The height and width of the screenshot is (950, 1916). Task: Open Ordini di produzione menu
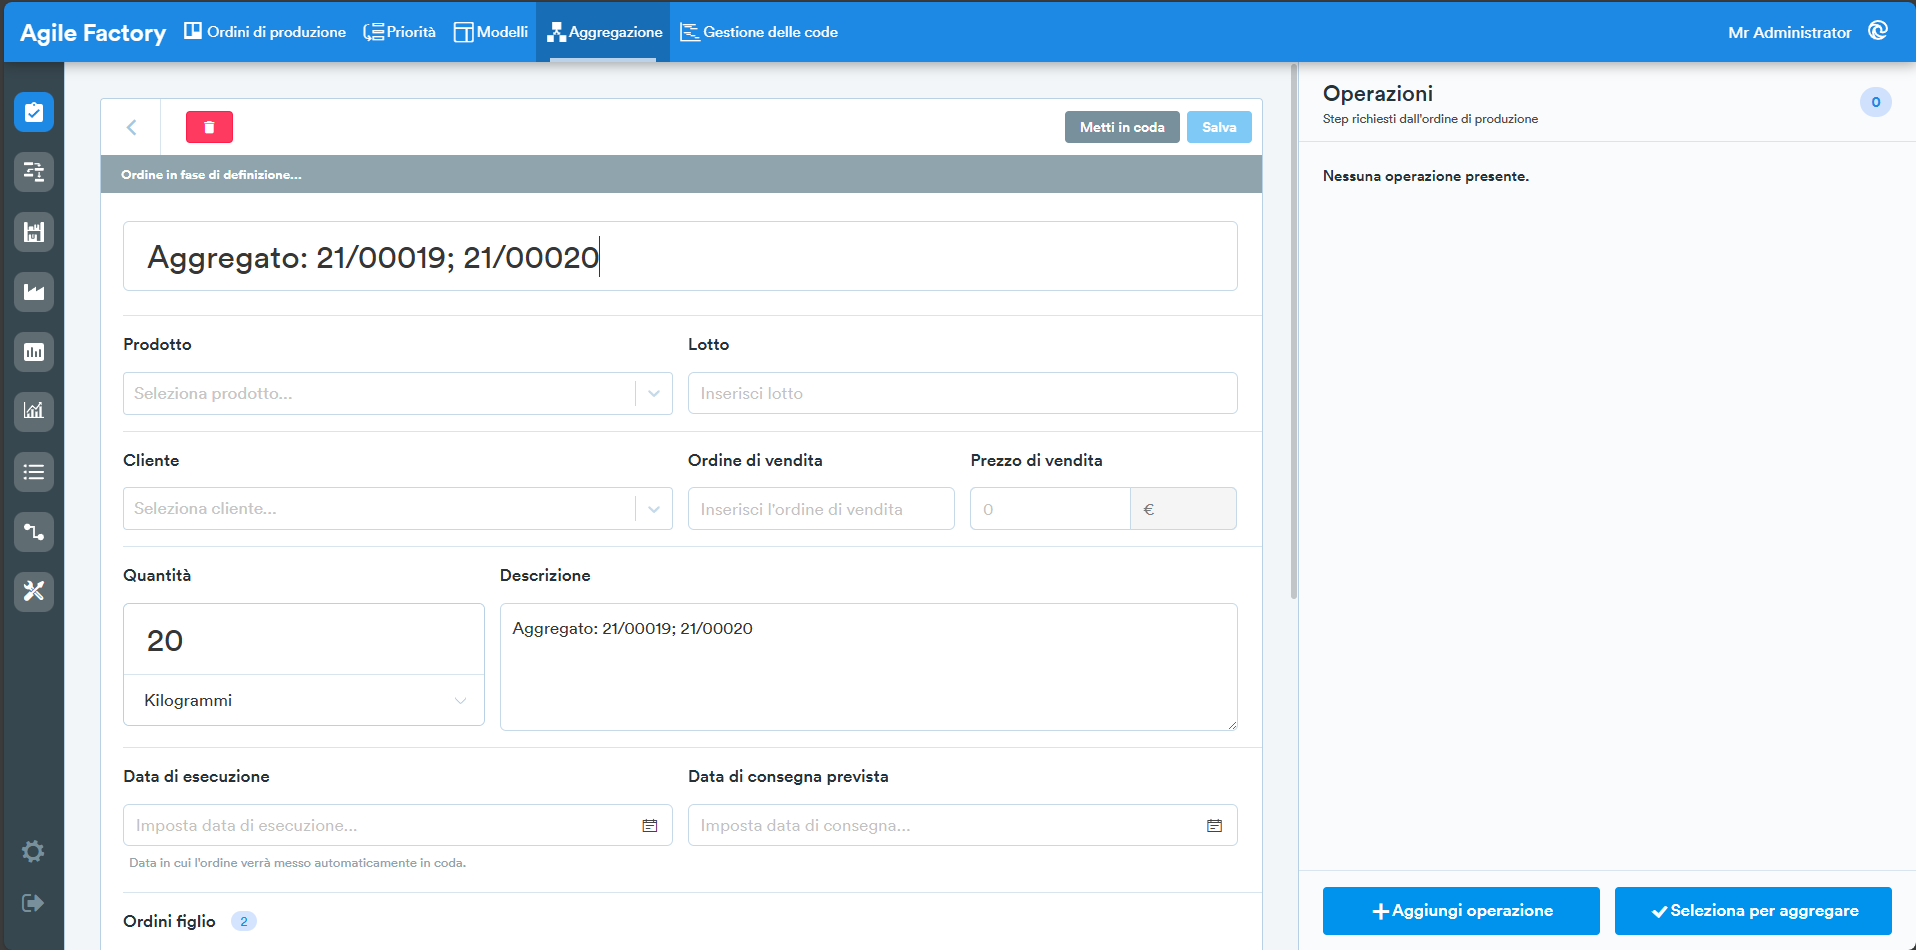tap(265, 32)
